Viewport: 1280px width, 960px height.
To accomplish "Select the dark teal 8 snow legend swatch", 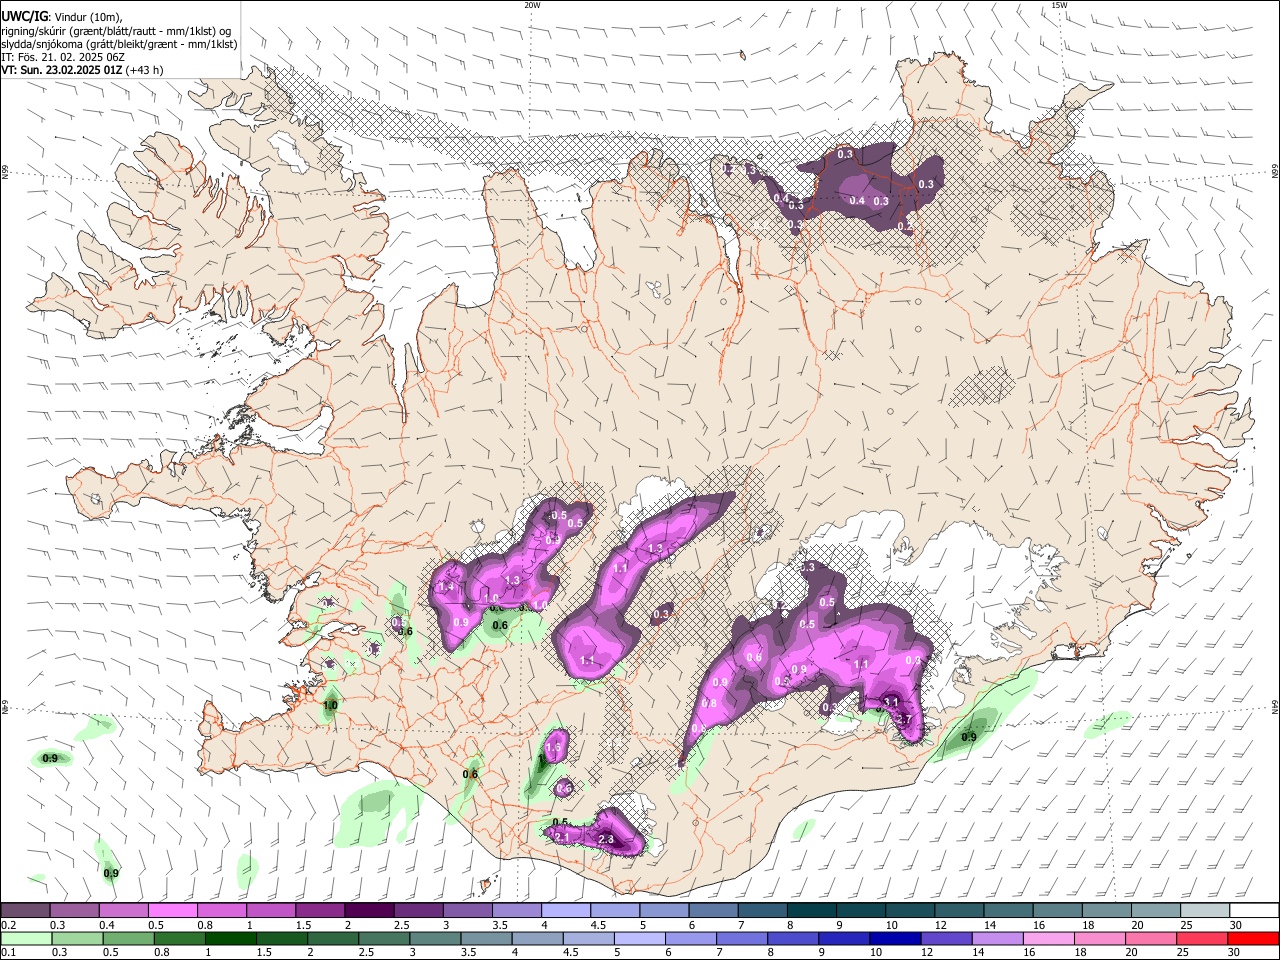I will tap(812, 911).
